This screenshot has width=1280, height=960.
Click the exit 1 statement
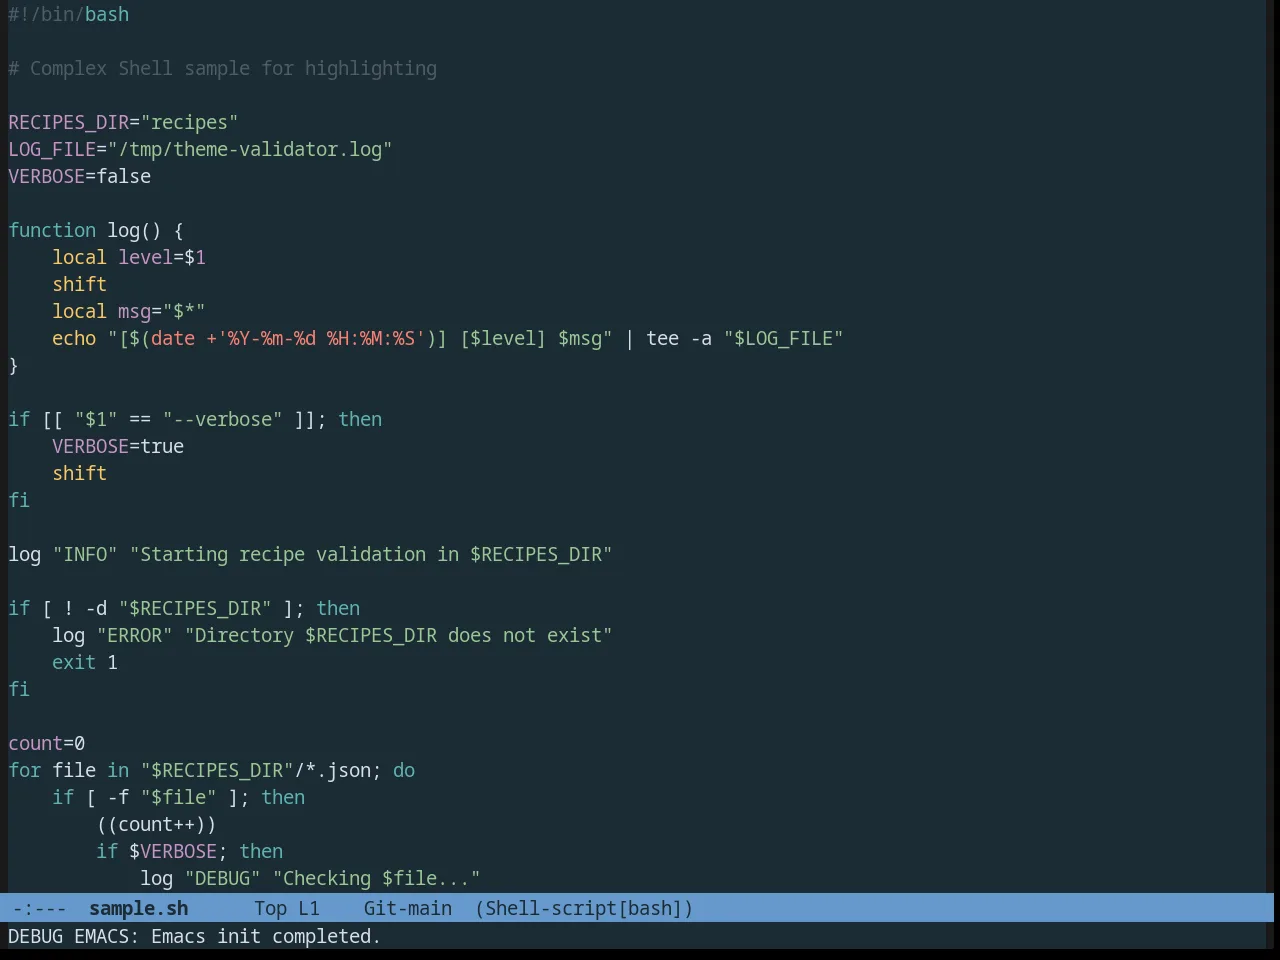tap(85, 662)
